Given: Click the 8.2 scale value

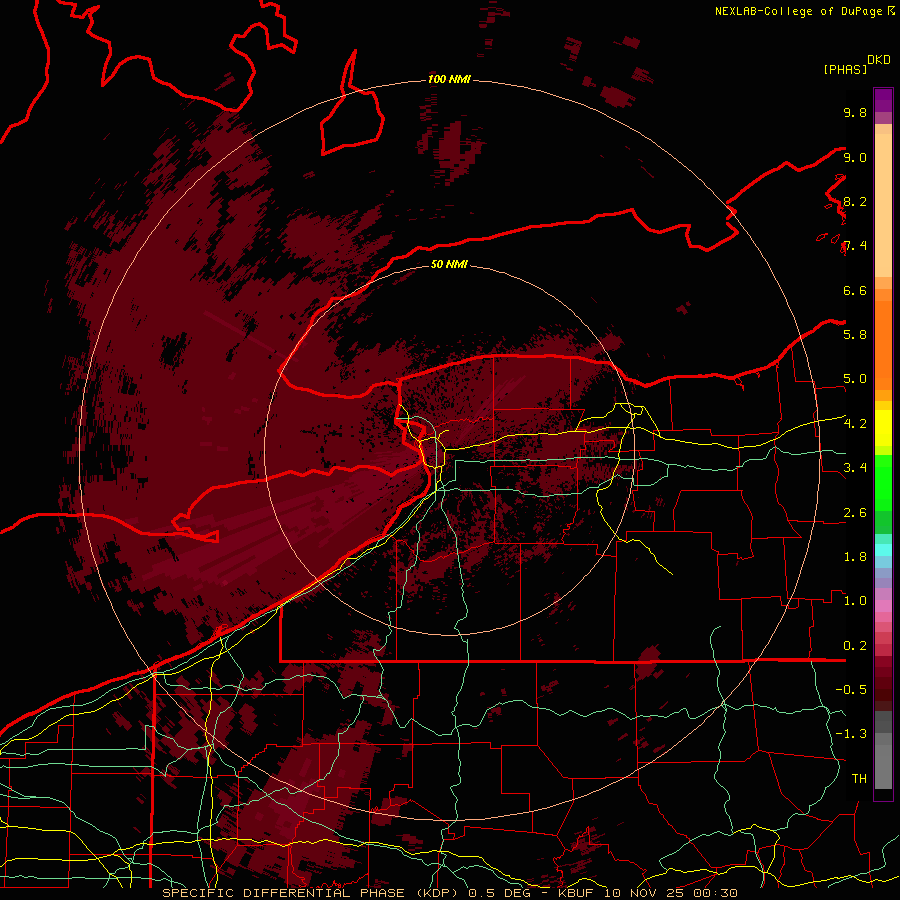Looking at the screenshot, I should (855, 201).
